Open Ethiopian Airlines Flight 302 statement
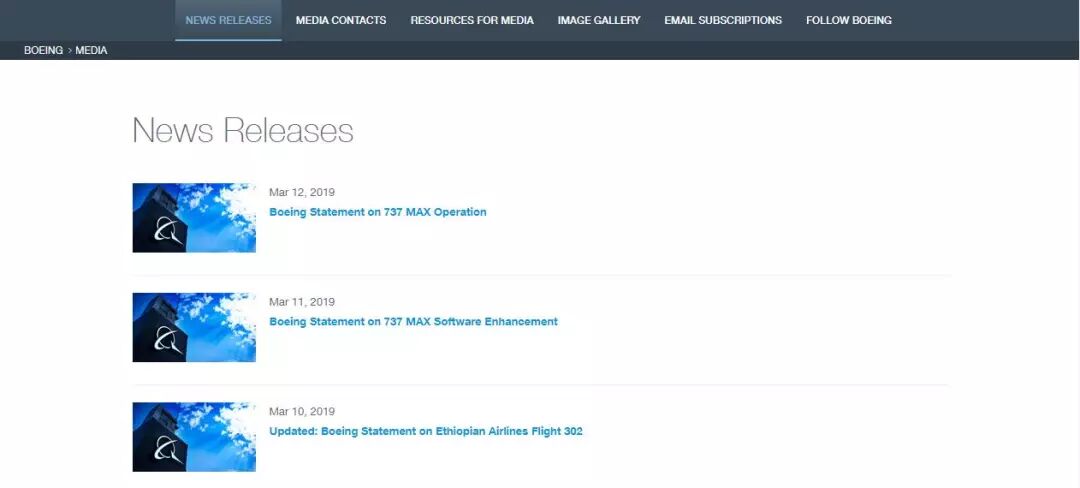This screenshot has width=1080, height=488. coord(426,432)
